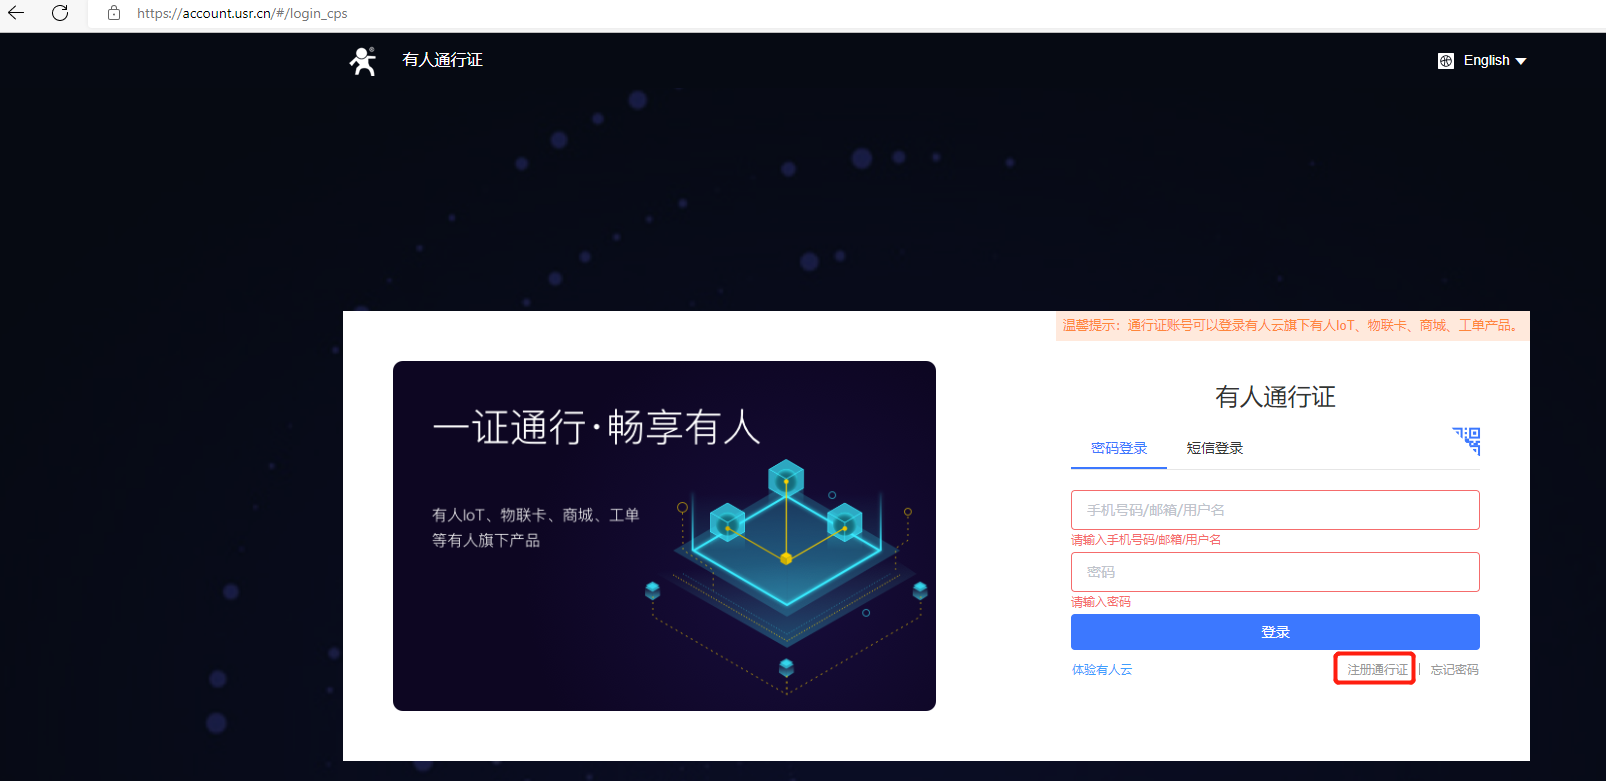Switch to QR code login icon
The height and width of the screenshot is (781, 1606).
[x=1467, y=440]
